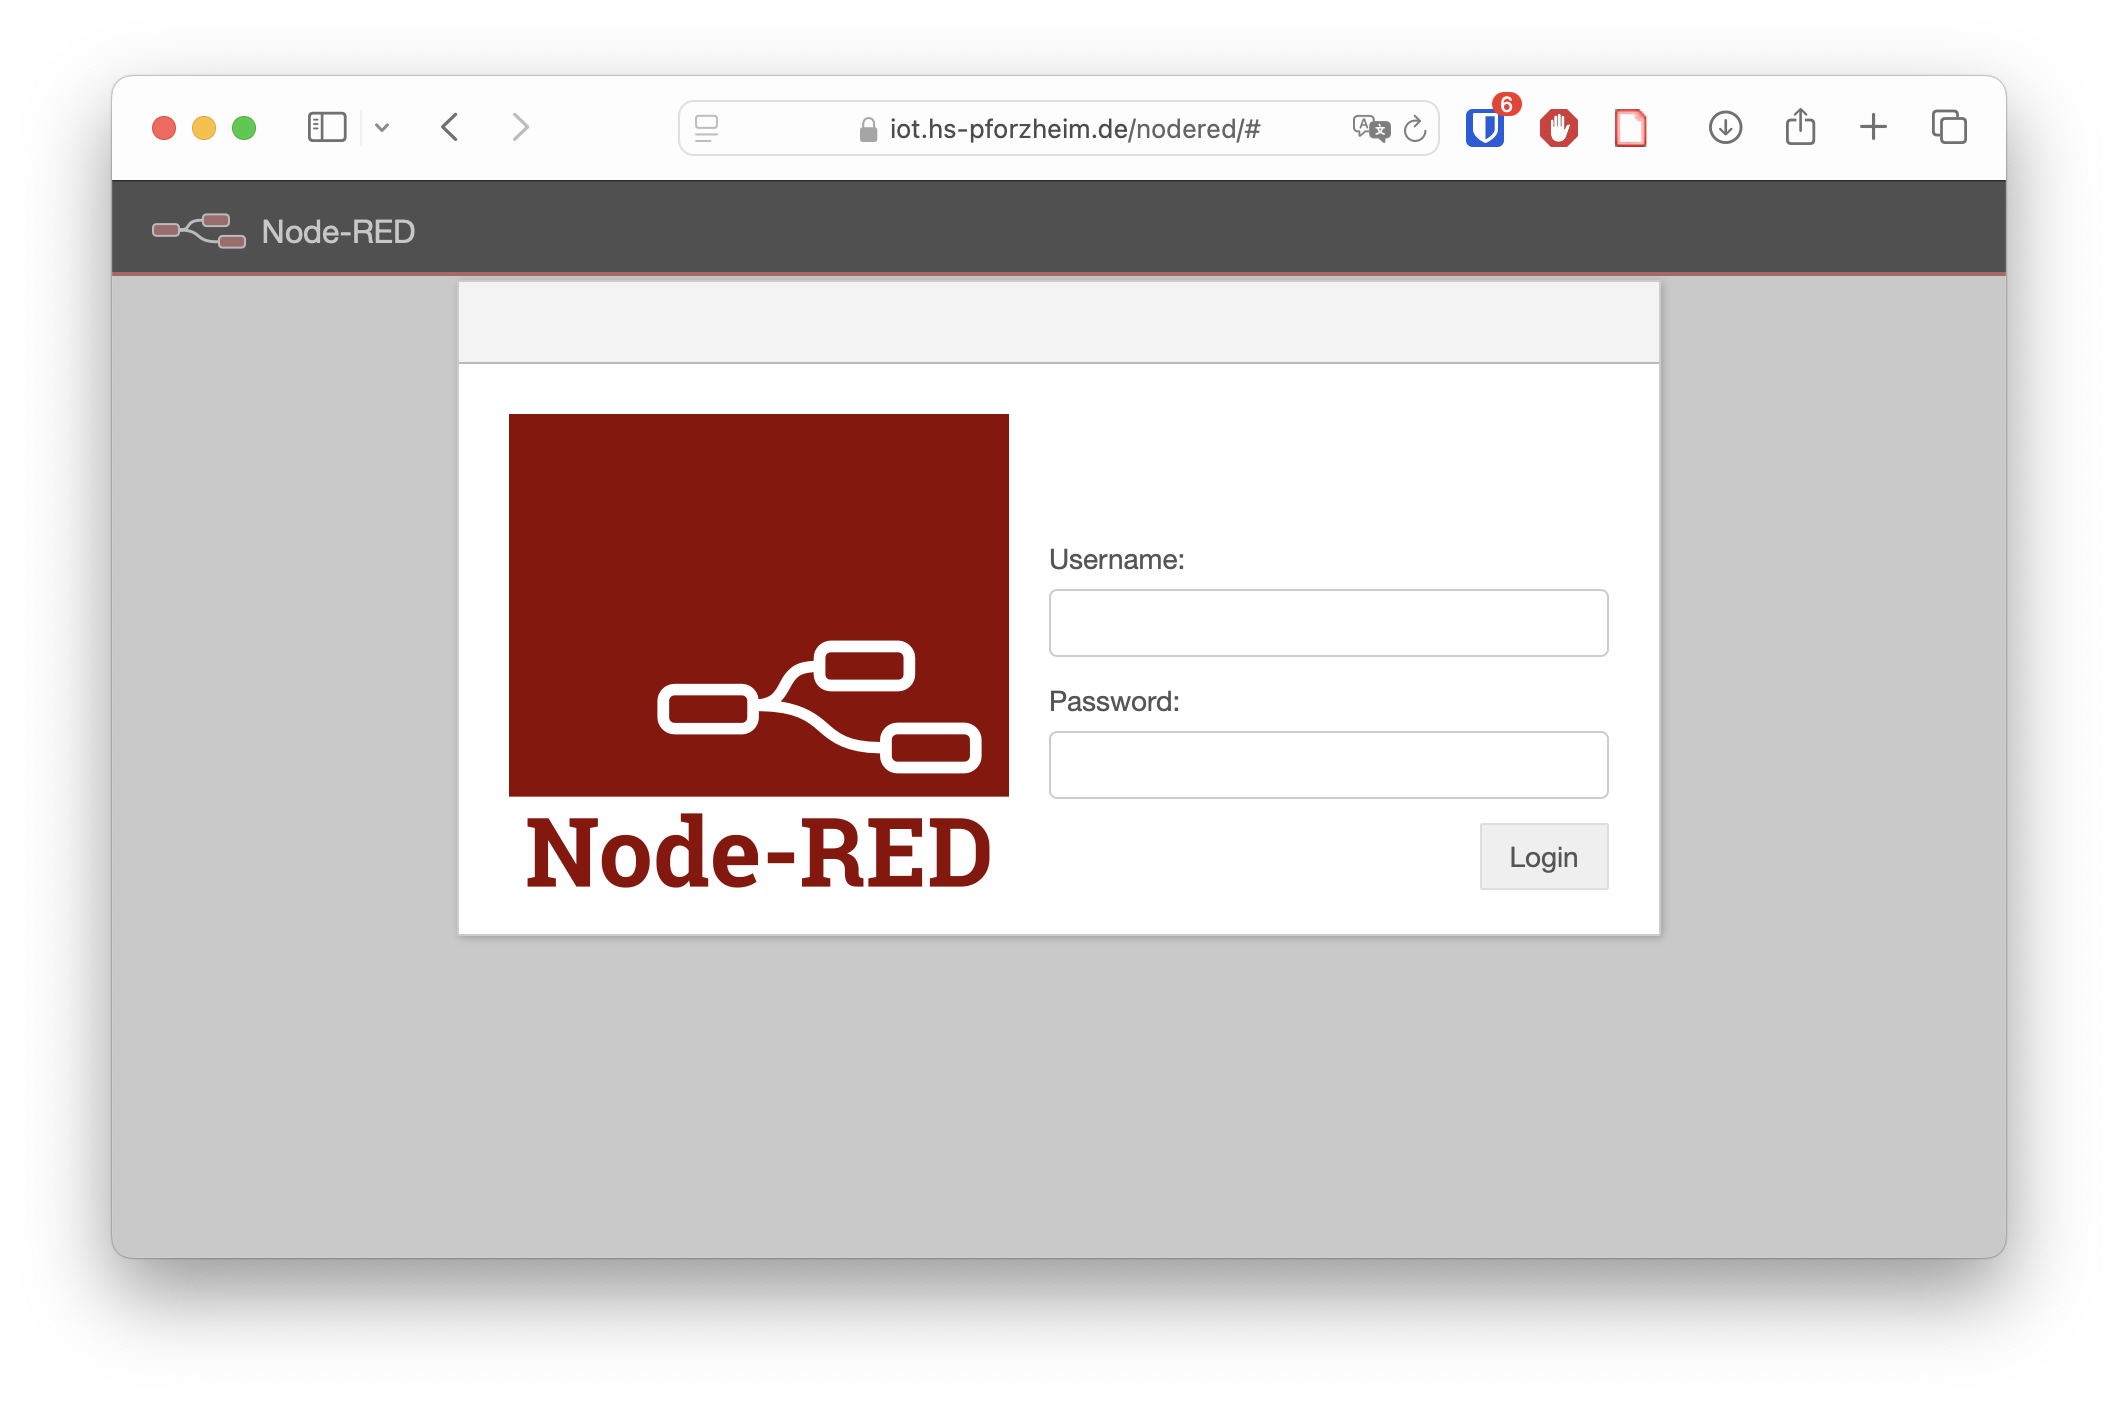
Task: Click the Node-RED logo in the header
Action: [x=198, y=229]
